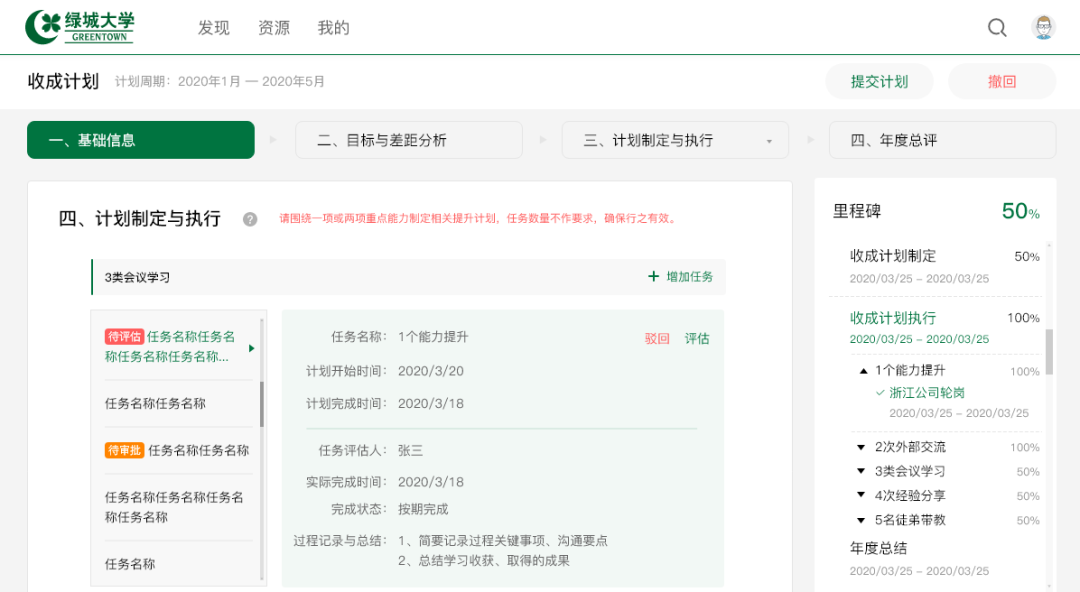Click the orange 待审批 status badge
Viewport: 1080px width, 592px height.
[x=124, y=451]
